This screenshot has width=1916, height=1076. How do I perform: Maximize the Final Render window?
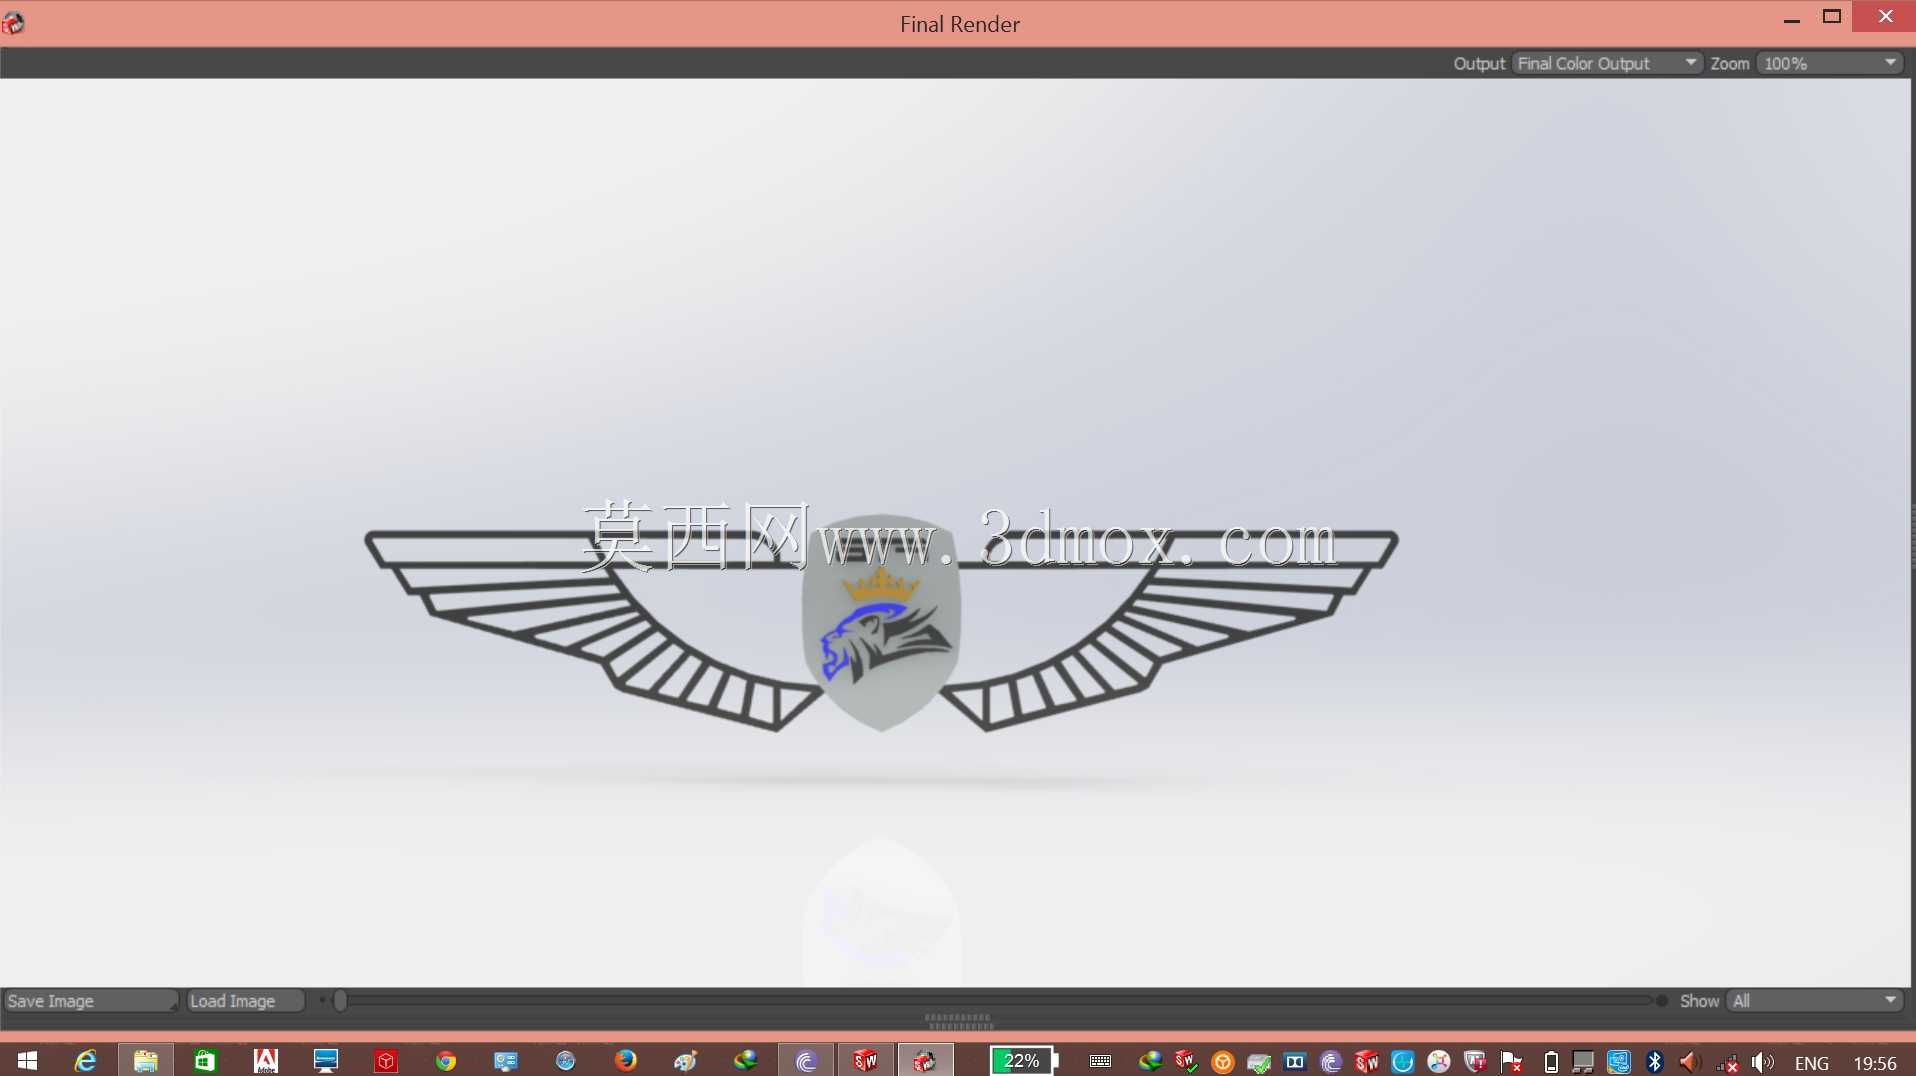[x=1832, y=17]
